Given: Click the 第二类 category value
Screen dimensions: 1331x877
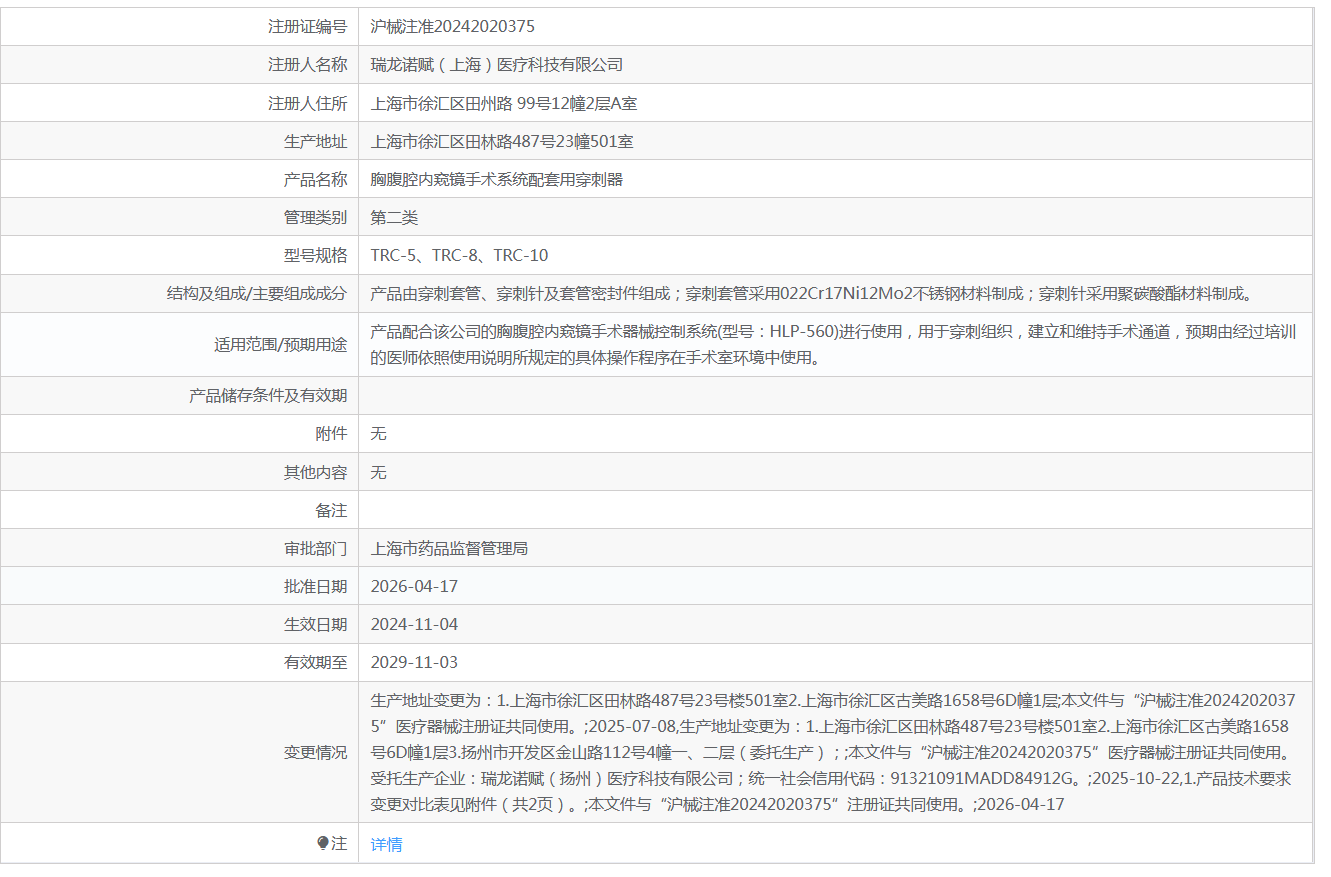Looking at the screenshot, I should tap(394, 217).
